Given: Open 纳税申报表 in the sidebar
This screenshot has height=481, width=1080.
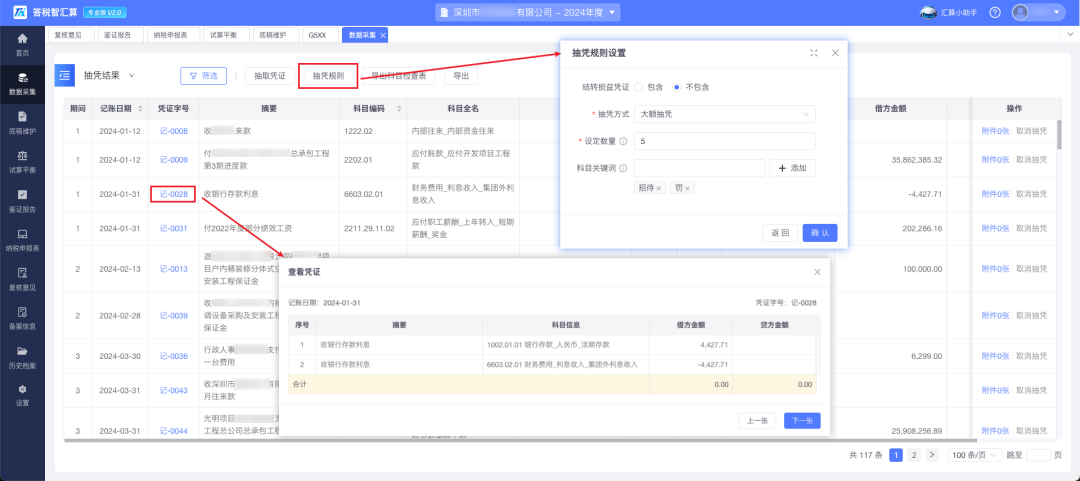Looking at the screenshot, I should [22, 240].
